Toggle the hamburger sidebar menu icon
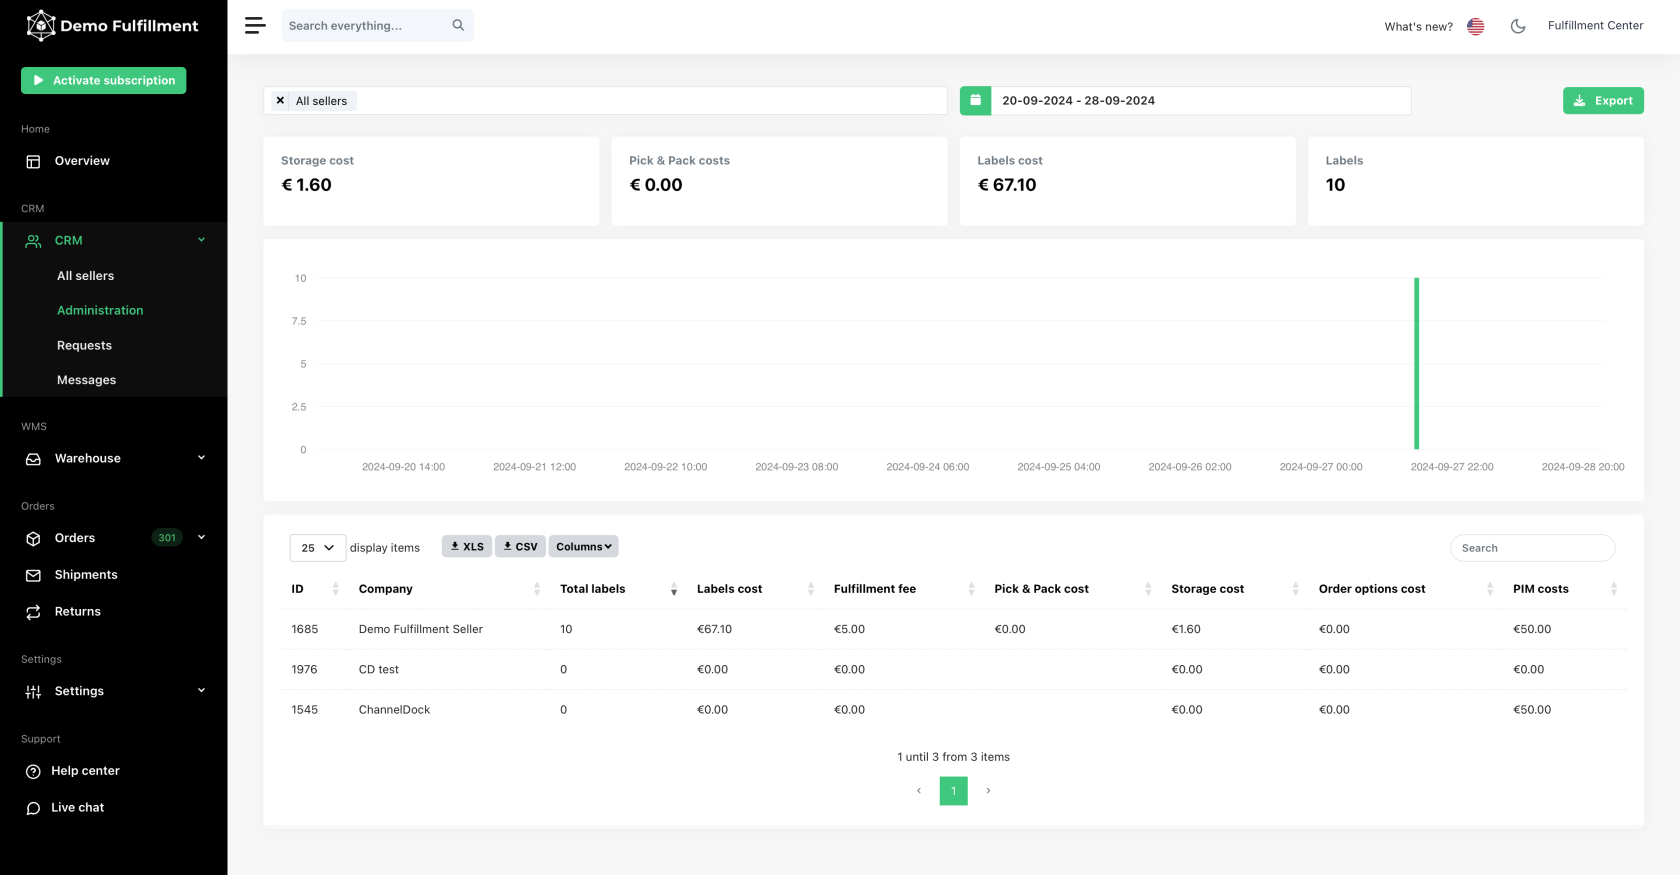The height and width of the screenshot is (875, 1680). pyautogui.click(x=255, y=26)
